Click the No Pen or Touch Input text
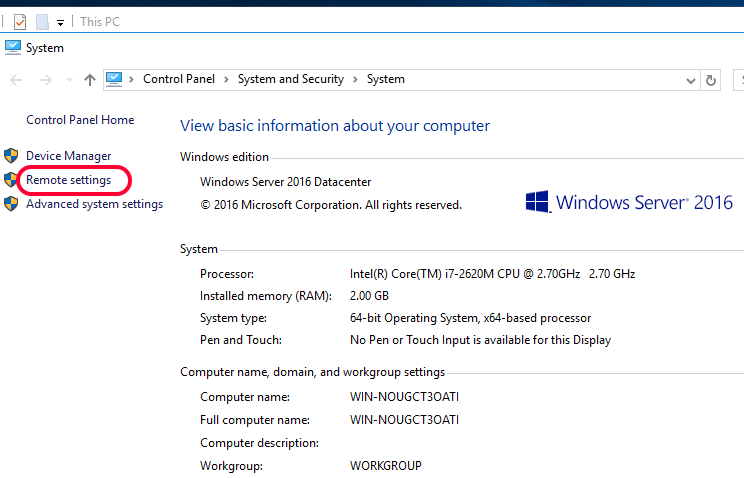Viewport: 744px width, 478px height. tap(480, 340)
